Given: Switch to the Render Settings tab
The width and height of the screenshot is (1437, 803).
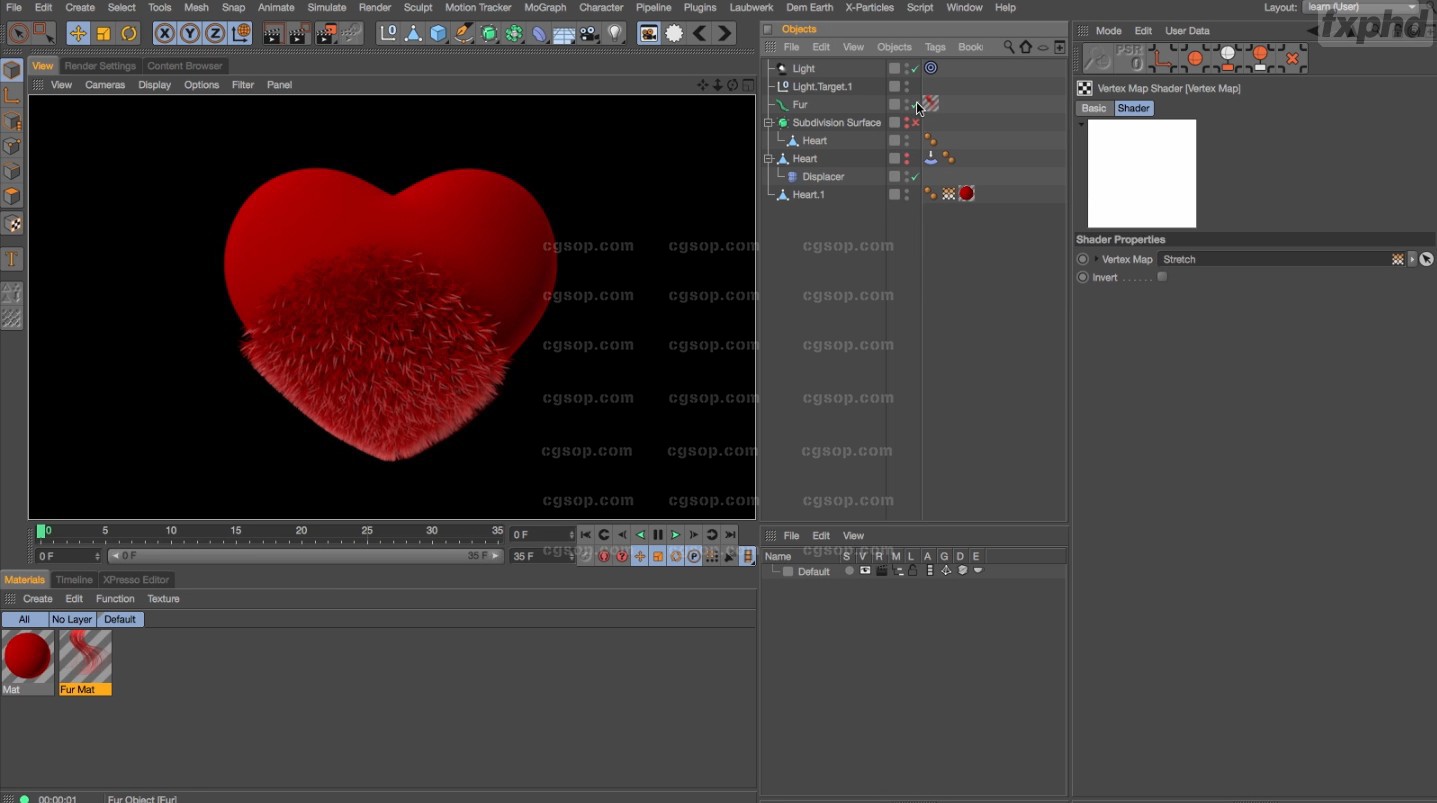Looking at the screenshot, I should click(x=100, y=66).
